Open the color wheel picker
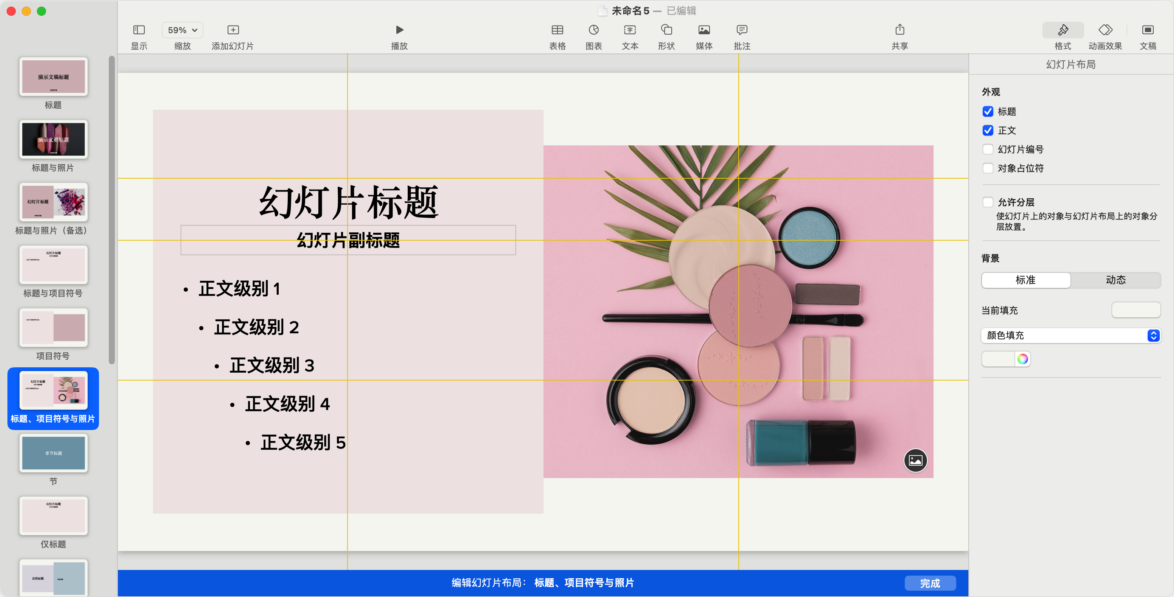1174x597 pixels. pyautogui.click(x=1023, y=360)
